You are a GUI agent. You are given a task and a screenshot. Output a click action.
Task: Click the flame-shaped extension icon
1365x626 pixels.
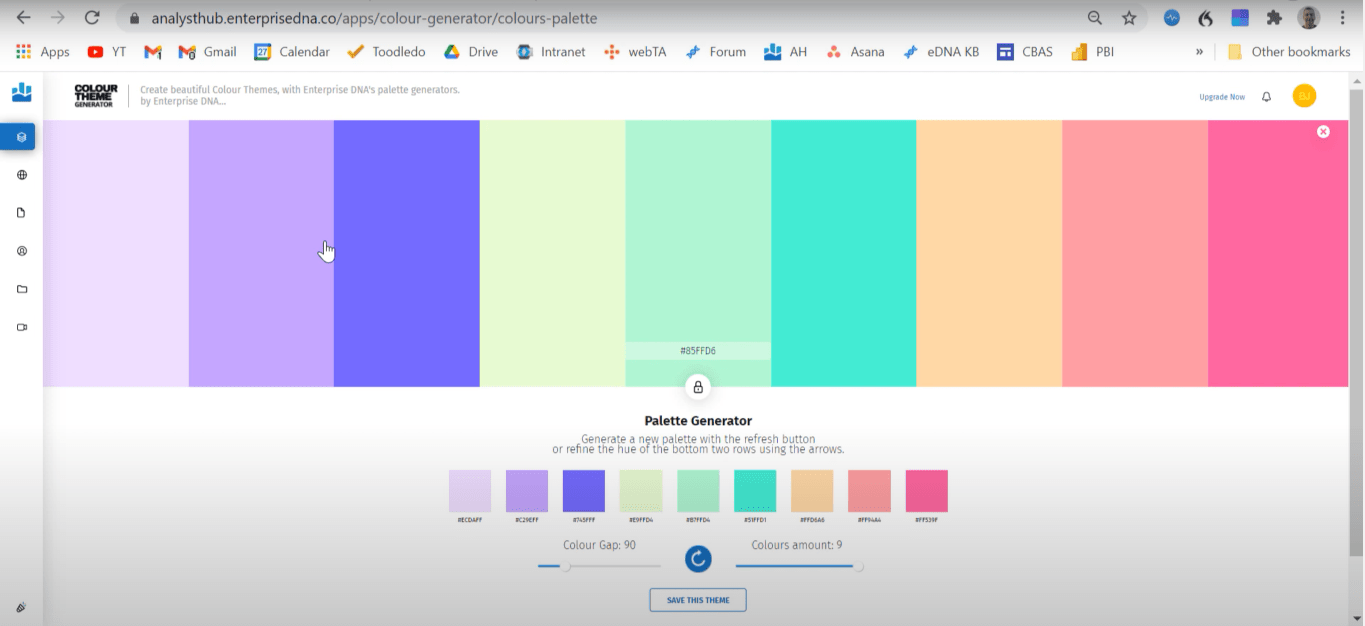point(1206,18)
